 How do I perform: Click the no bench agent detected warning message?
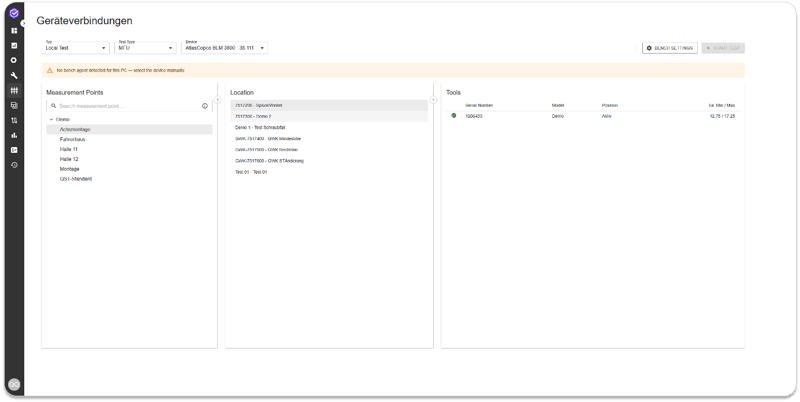[120, 70]
